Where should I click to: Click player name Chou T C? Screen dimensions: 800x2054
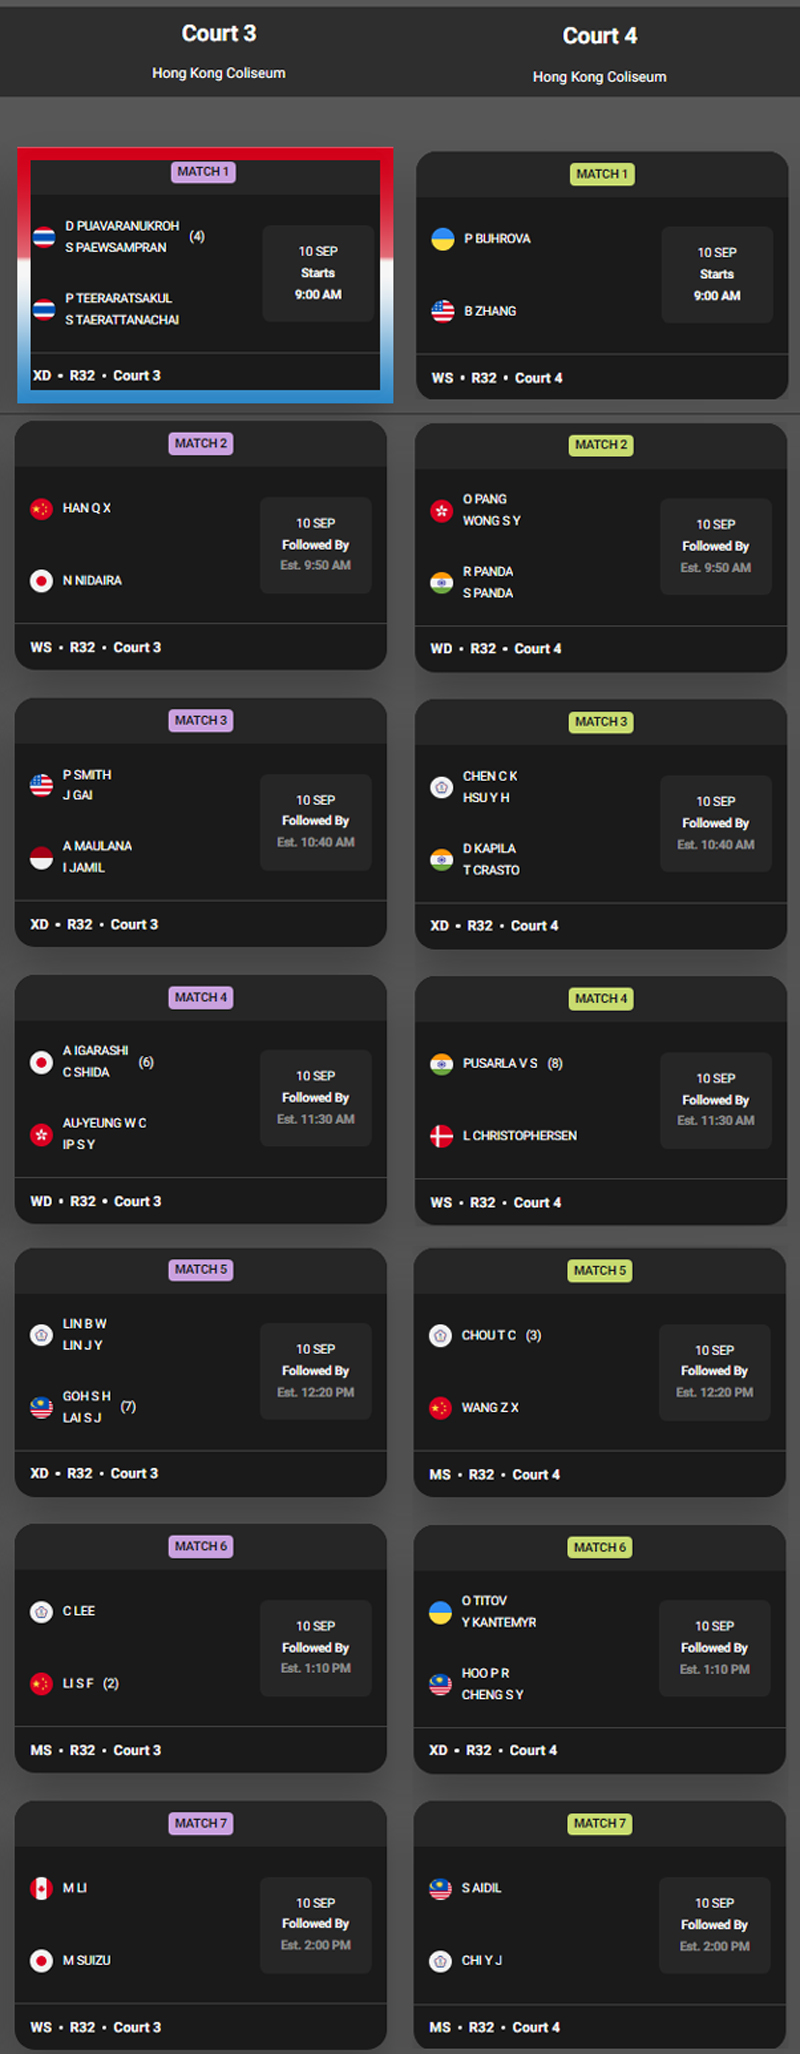[489, 1335]
